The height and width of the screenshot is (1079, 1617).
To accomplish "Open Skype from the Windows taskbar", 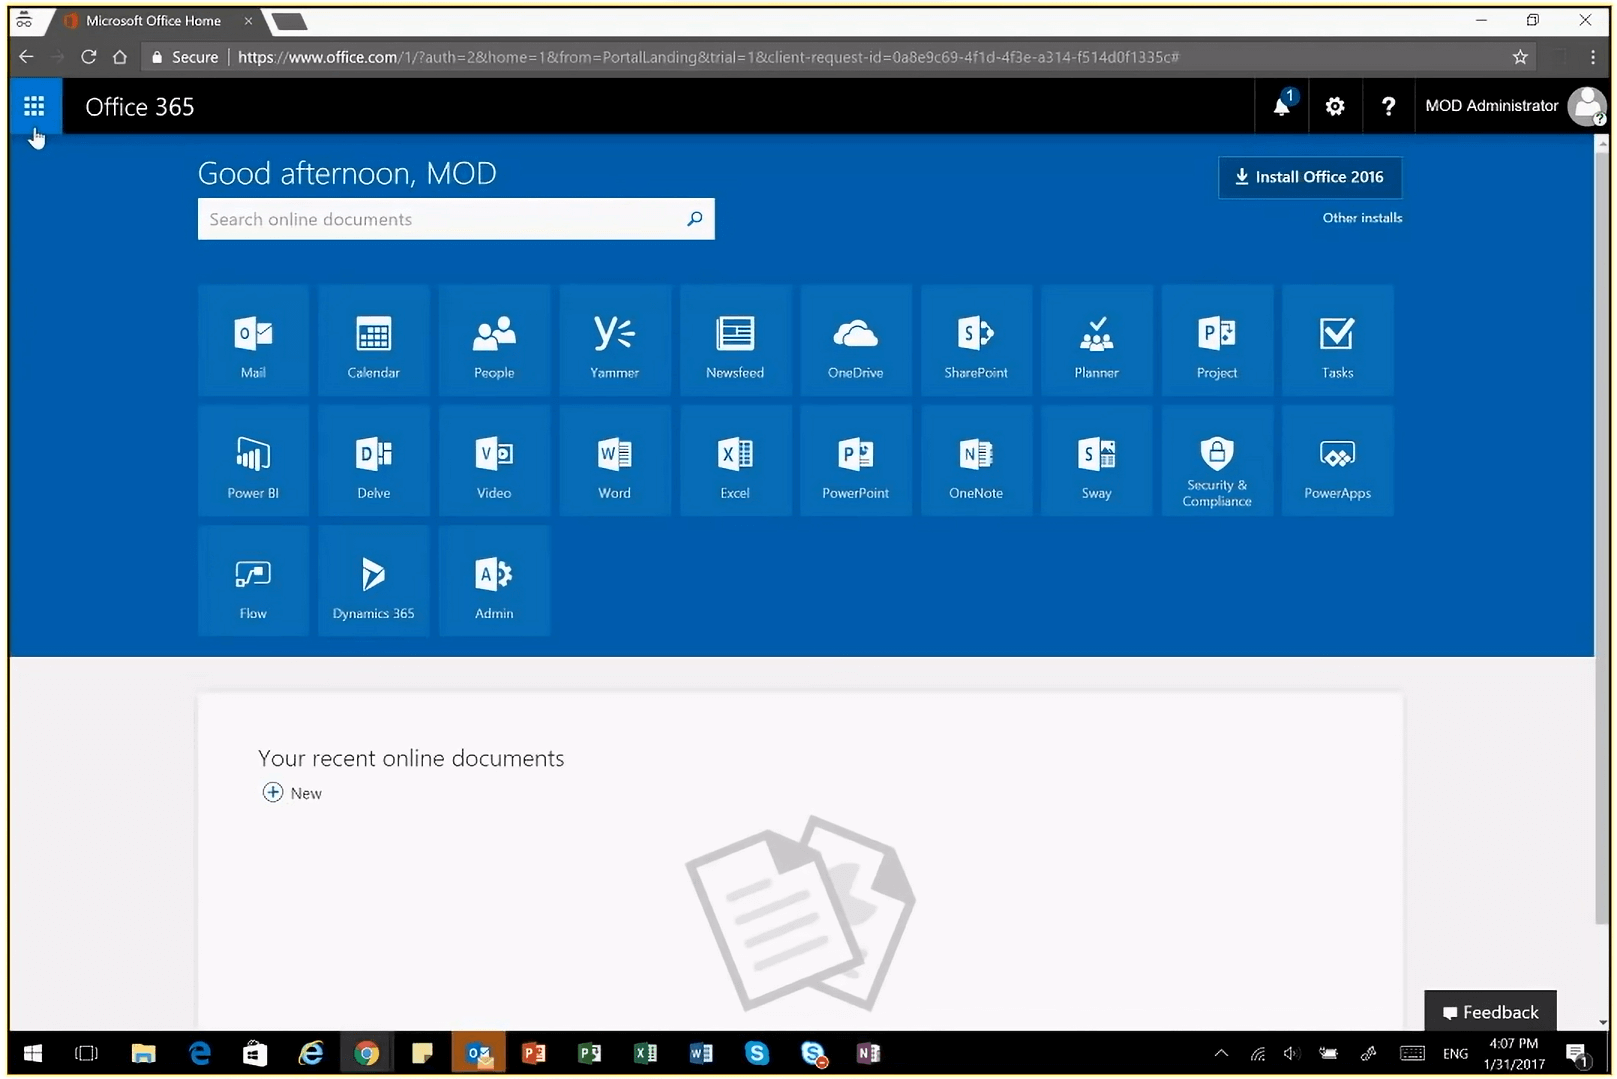I will click(757, 1053).
